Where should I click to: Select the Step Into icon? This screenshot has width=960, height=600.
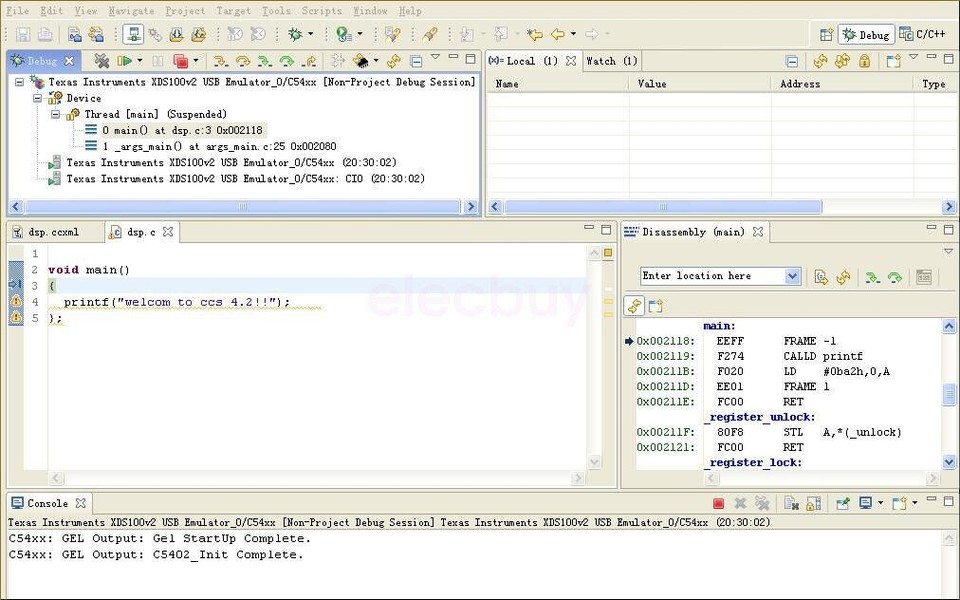coord(220,62)
